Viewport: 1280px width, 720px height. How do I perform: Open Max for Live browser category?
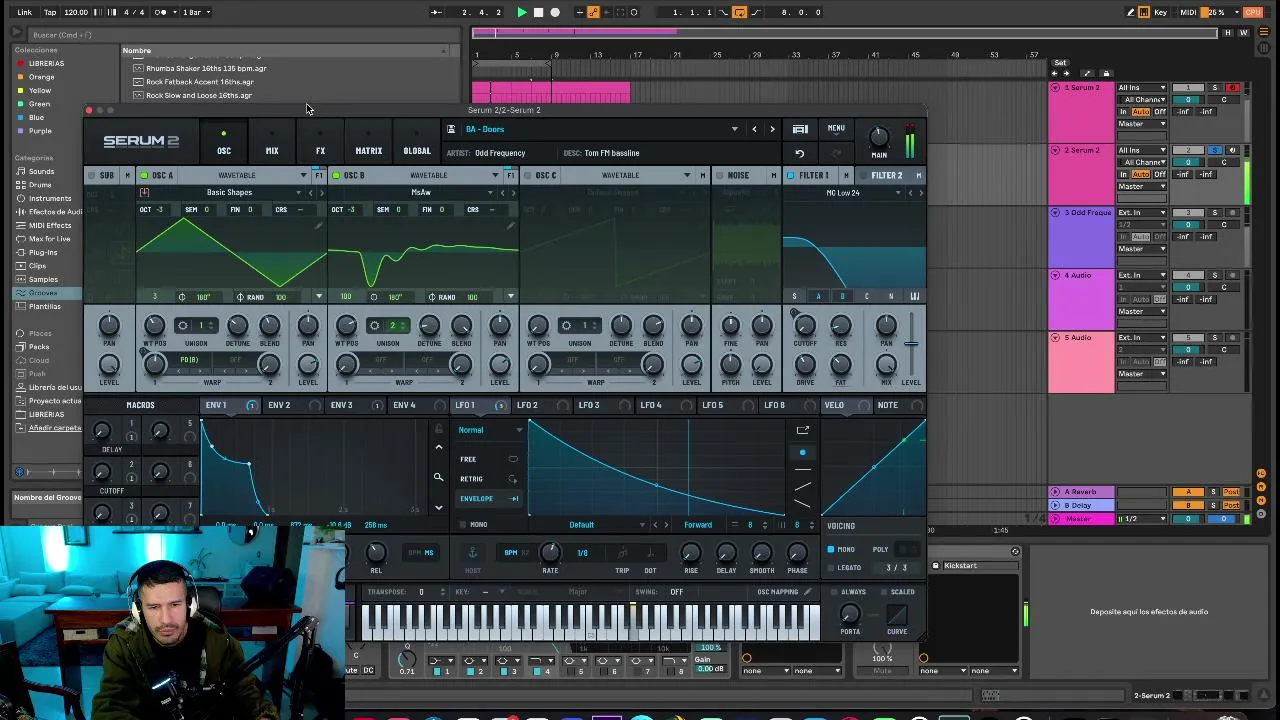[50, 239]
